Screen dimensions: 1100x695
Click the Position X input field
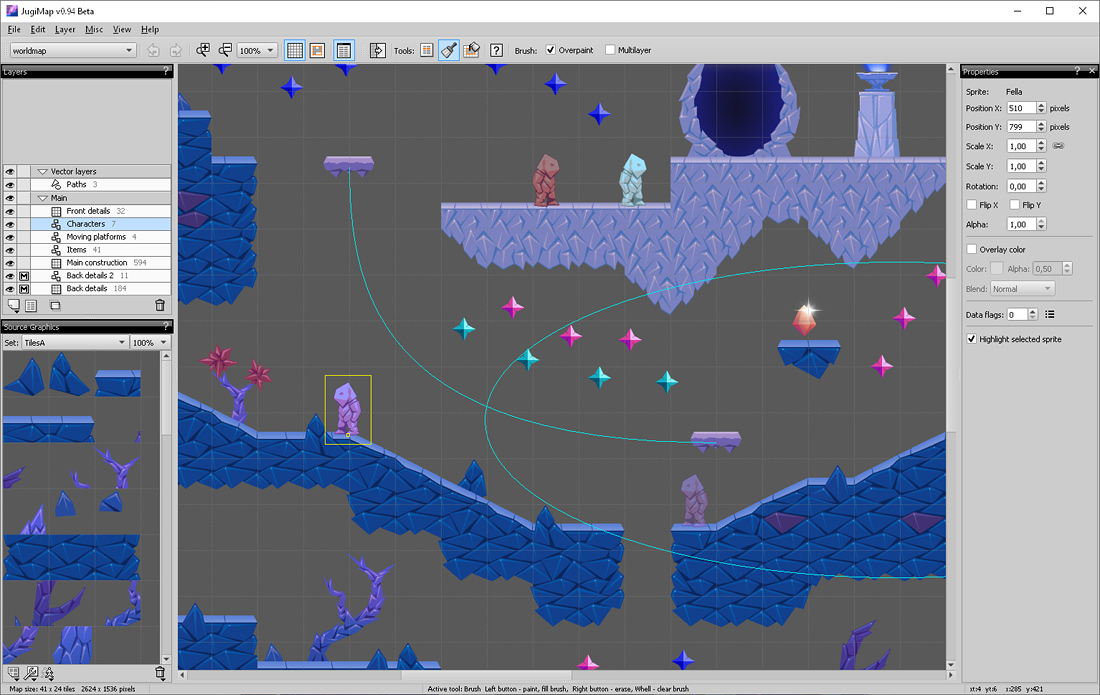pyautogui.click(x=1021, y=108)
